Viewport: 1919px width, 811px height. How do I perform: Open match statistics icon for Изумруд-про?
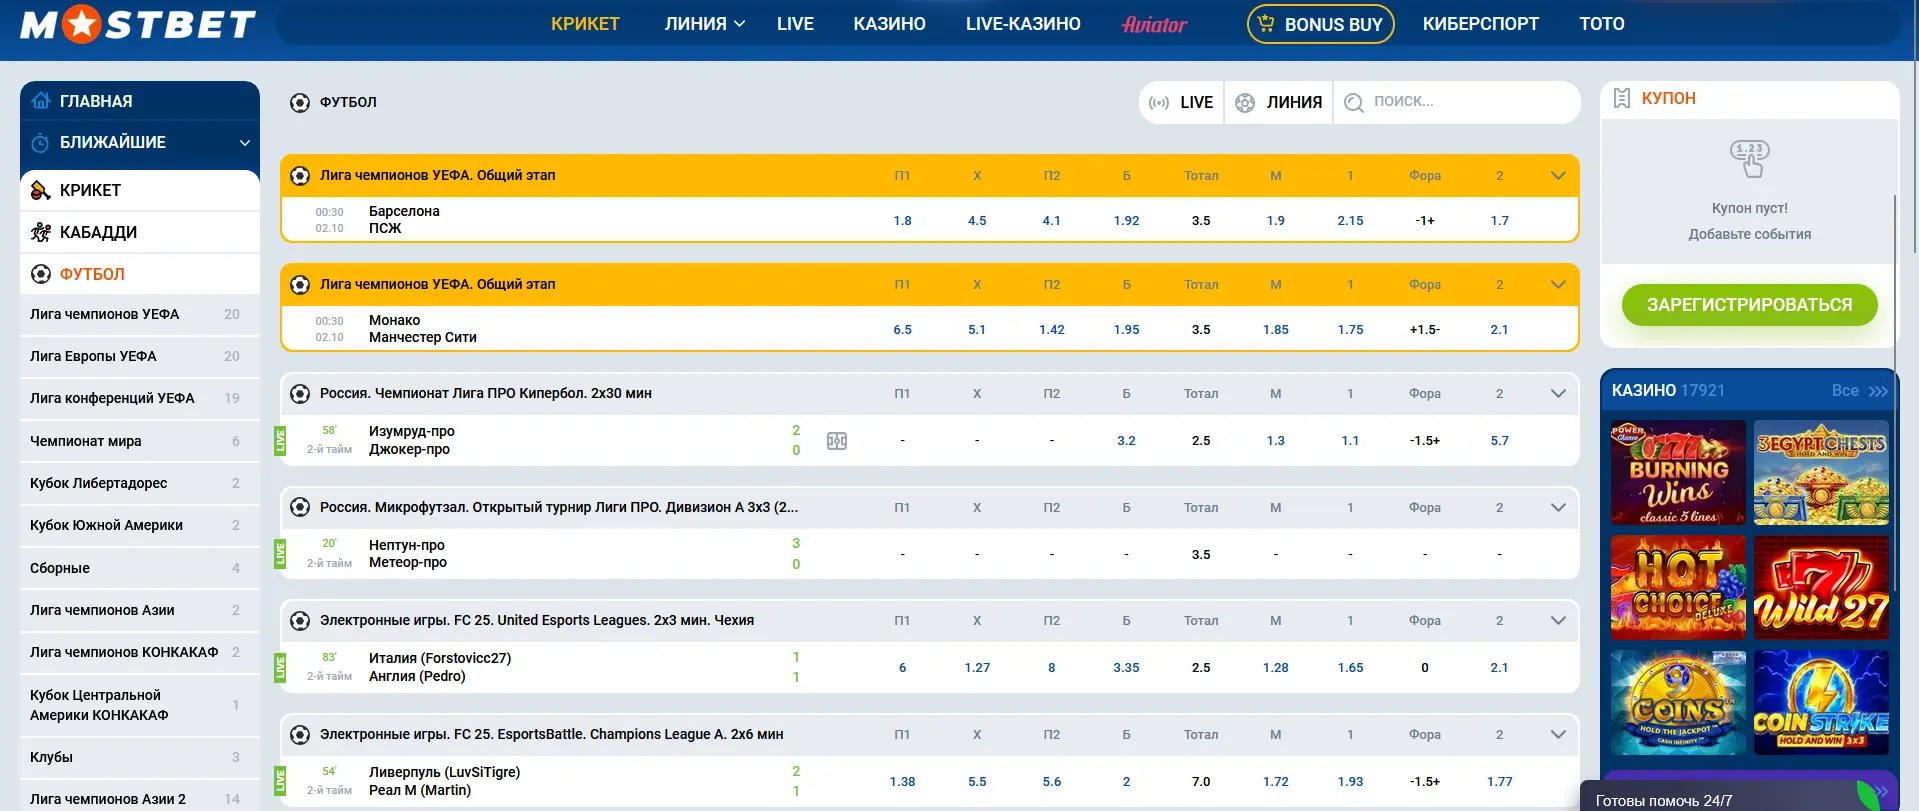[837, 441]
